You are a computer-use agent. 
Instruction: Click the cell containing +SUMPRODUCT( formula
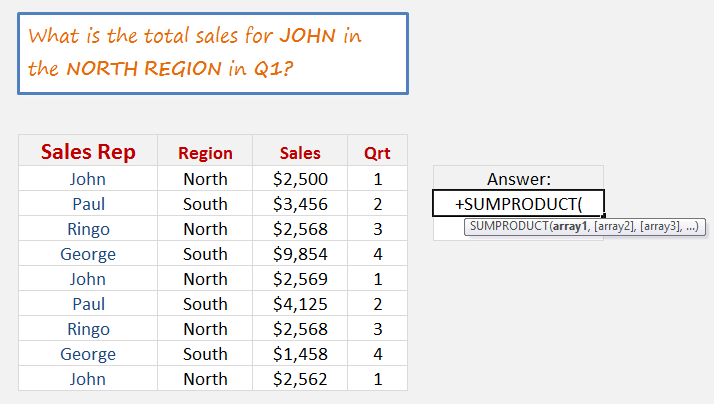click(x=518, y=203)
